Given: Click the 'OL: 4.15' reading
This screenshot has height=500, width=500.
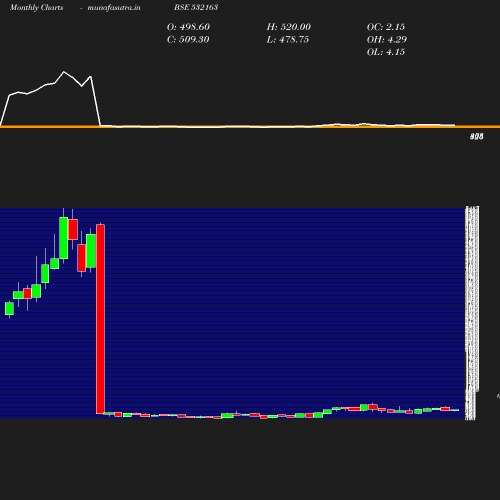Looking at the screenshot, I should pos(386,52).
